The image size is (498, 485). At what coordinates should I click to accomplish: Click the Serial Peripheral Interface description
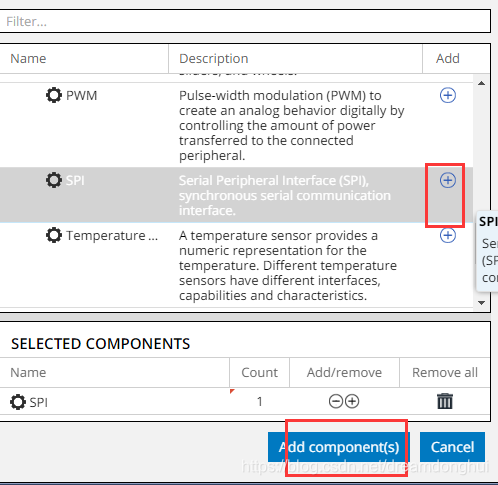285,195
